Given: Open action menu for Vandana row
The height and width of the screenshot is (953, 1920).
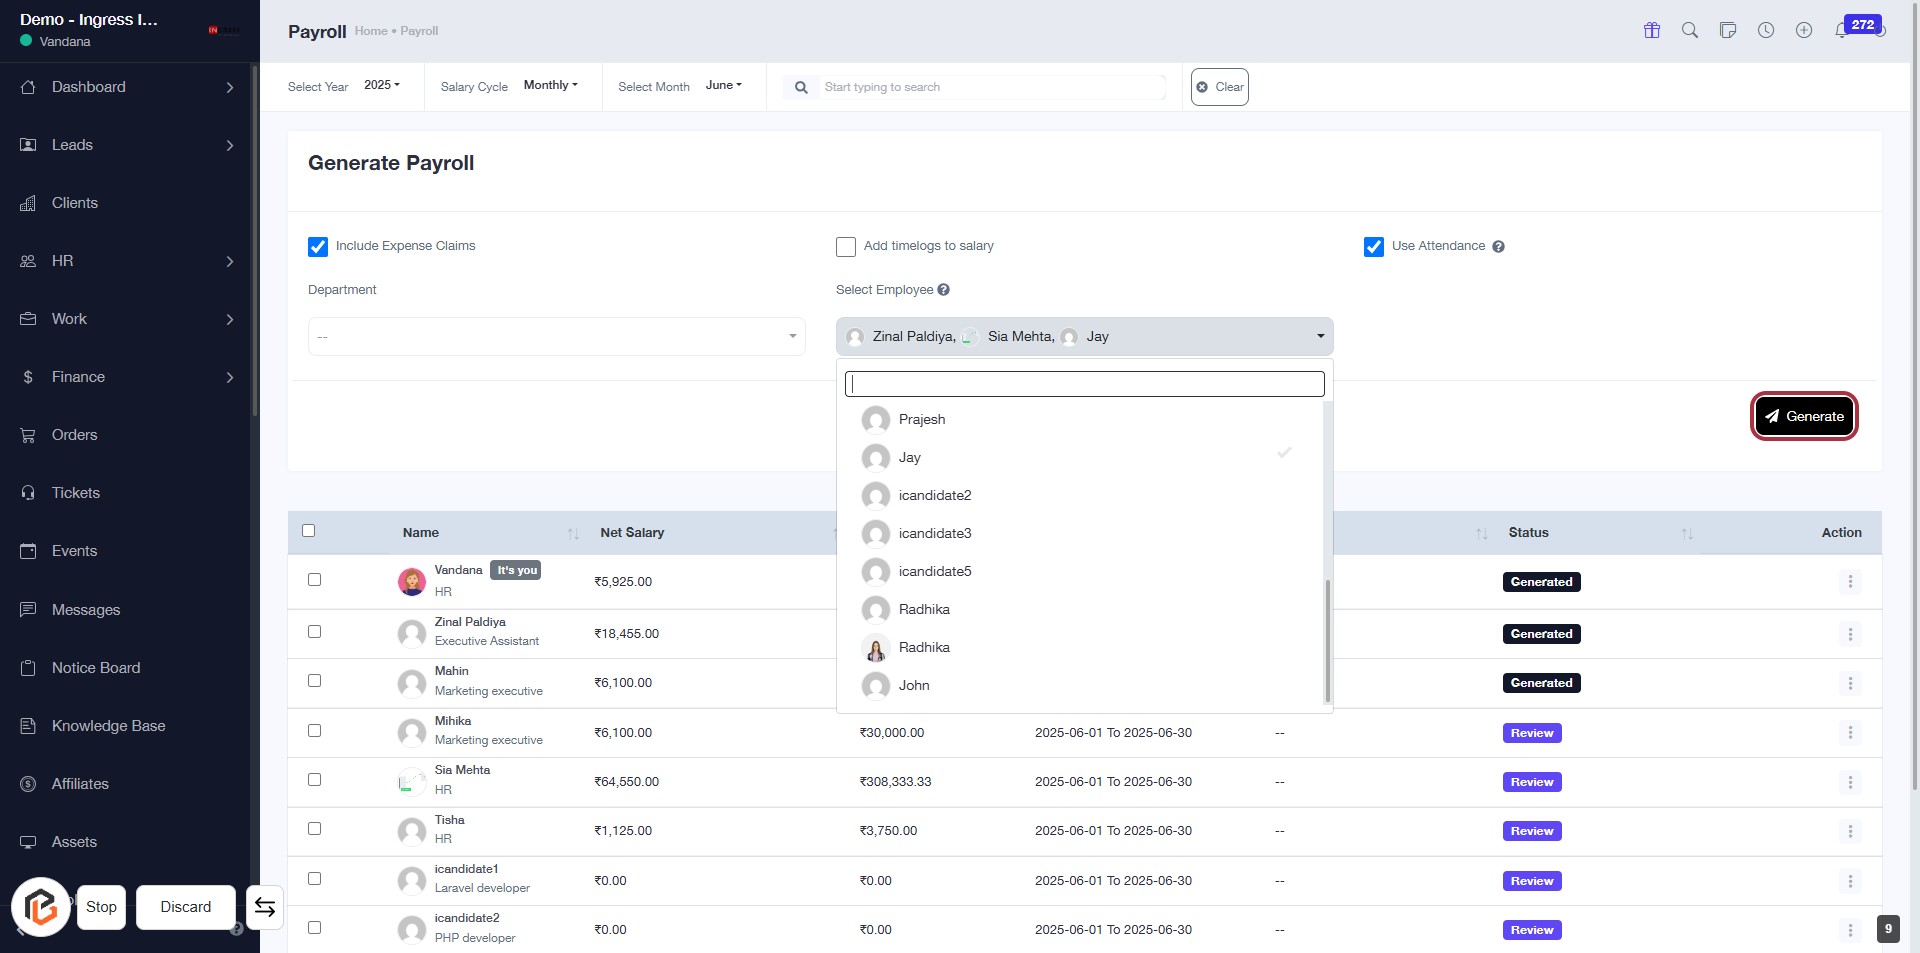Looking at the screenshot, I should click(1849, 582).
